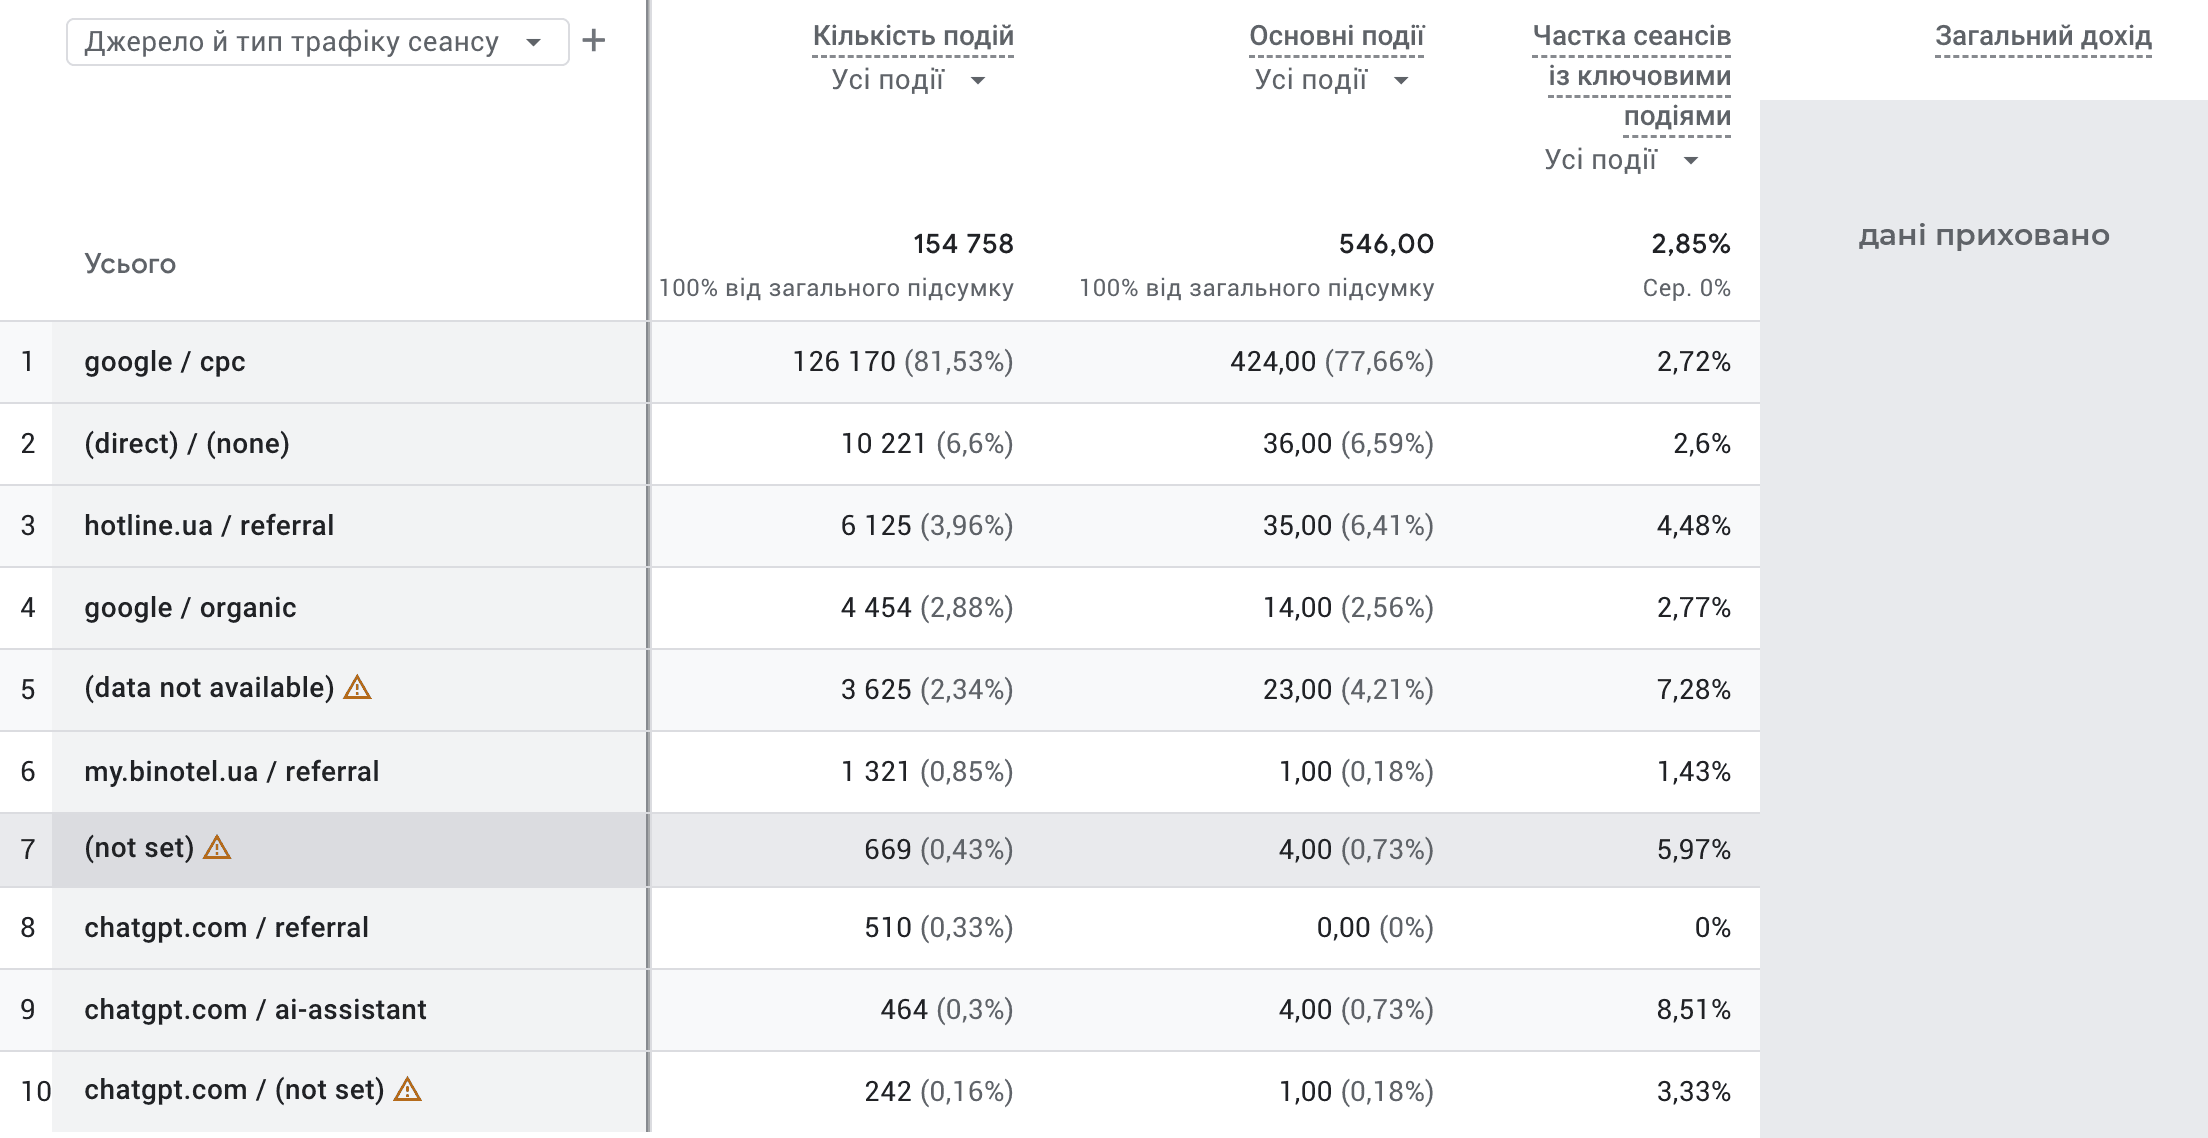Image resolution: width=2208 pixels, height=1138 pixels.
Task: Click warning triangle beside (not set) row
Action: [217, 847]
